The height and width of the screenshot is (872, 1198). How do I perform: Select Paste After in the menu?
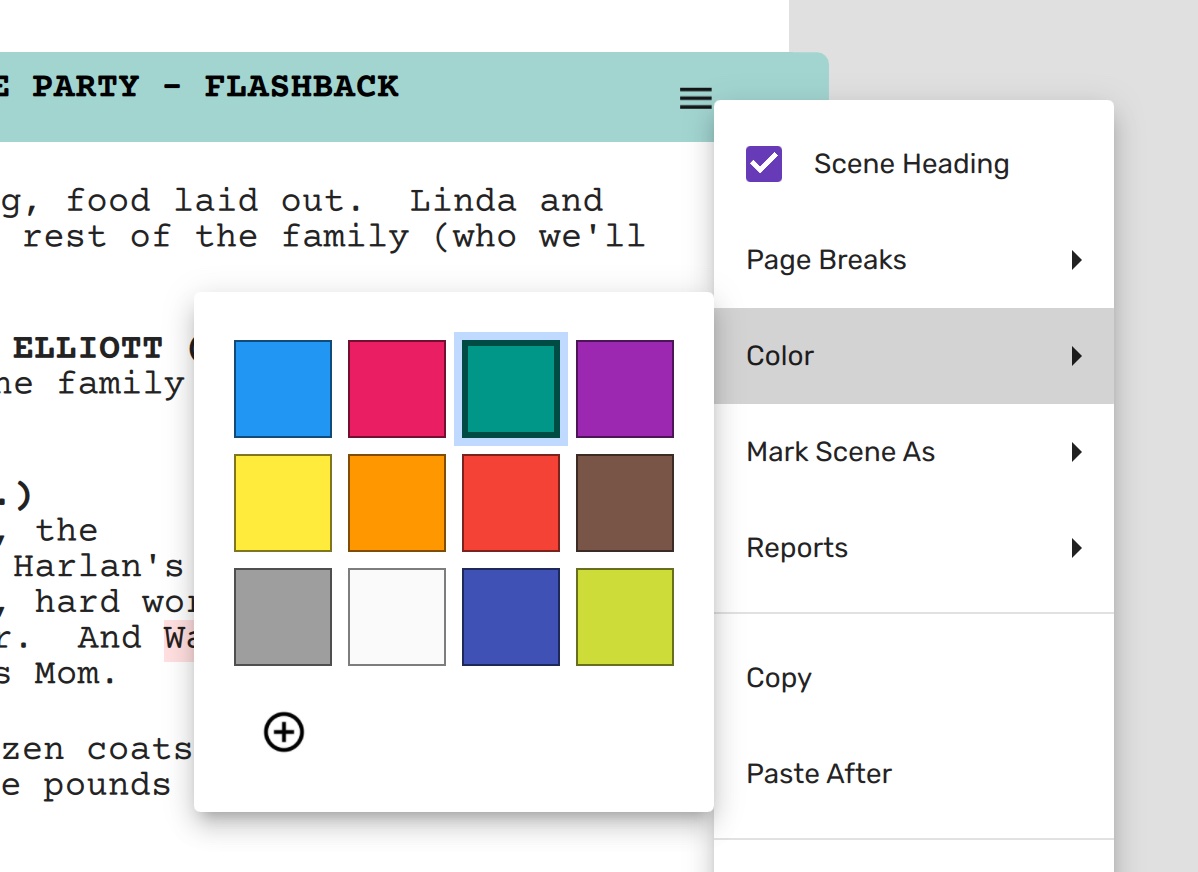pos(819,774)
